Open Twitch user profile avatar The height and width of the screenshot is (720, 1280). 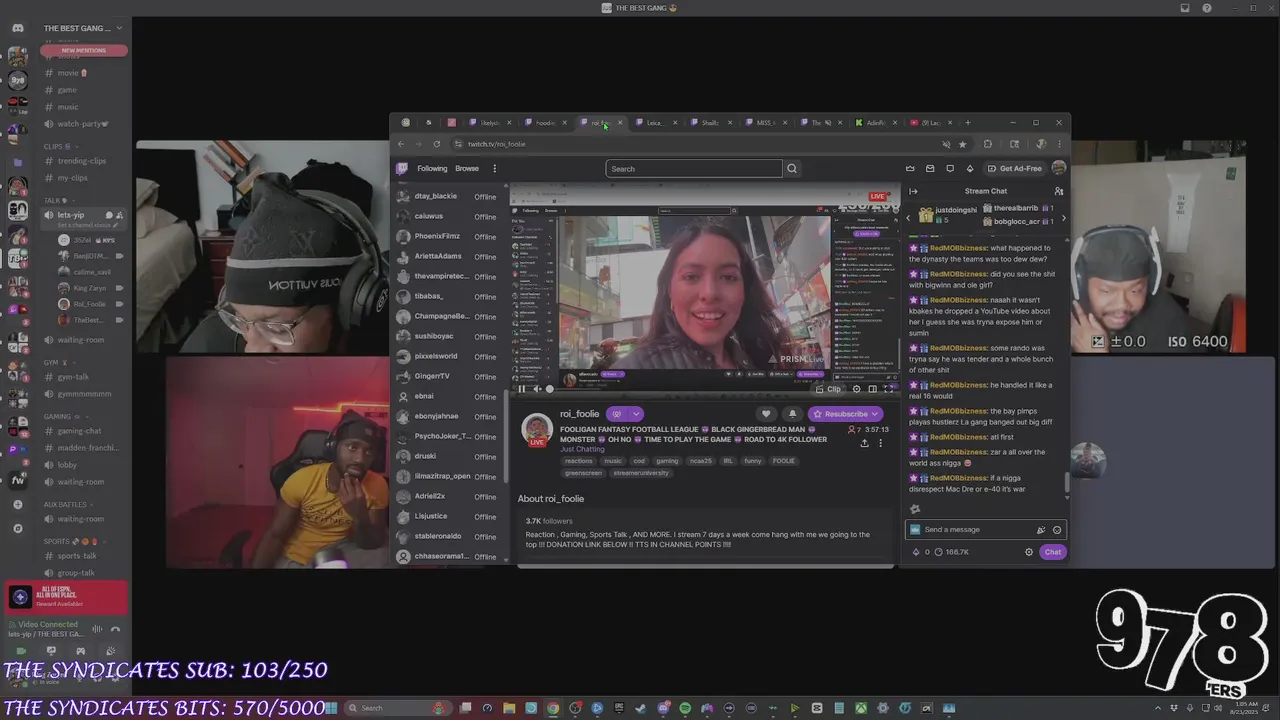tap(1059, 168)
